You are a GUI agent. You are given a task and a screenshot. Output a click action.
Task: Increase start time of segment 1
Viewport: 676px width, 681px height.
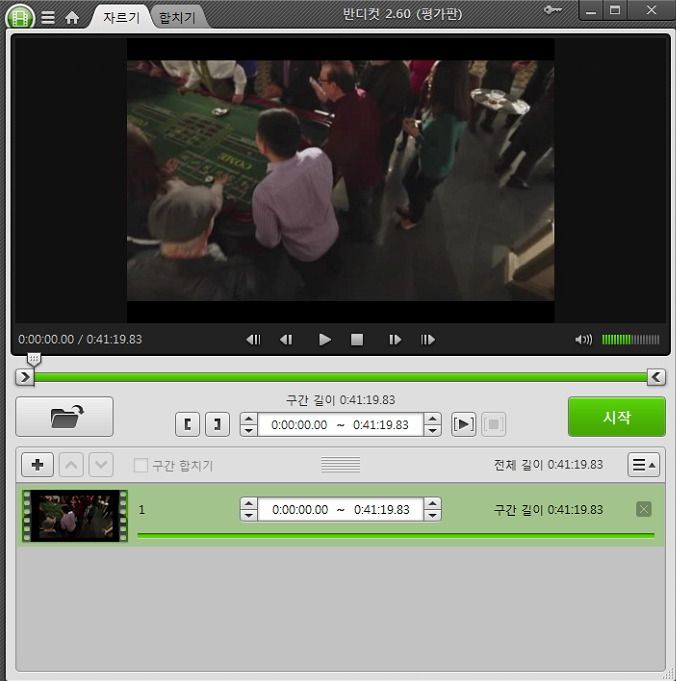(249, 503)
